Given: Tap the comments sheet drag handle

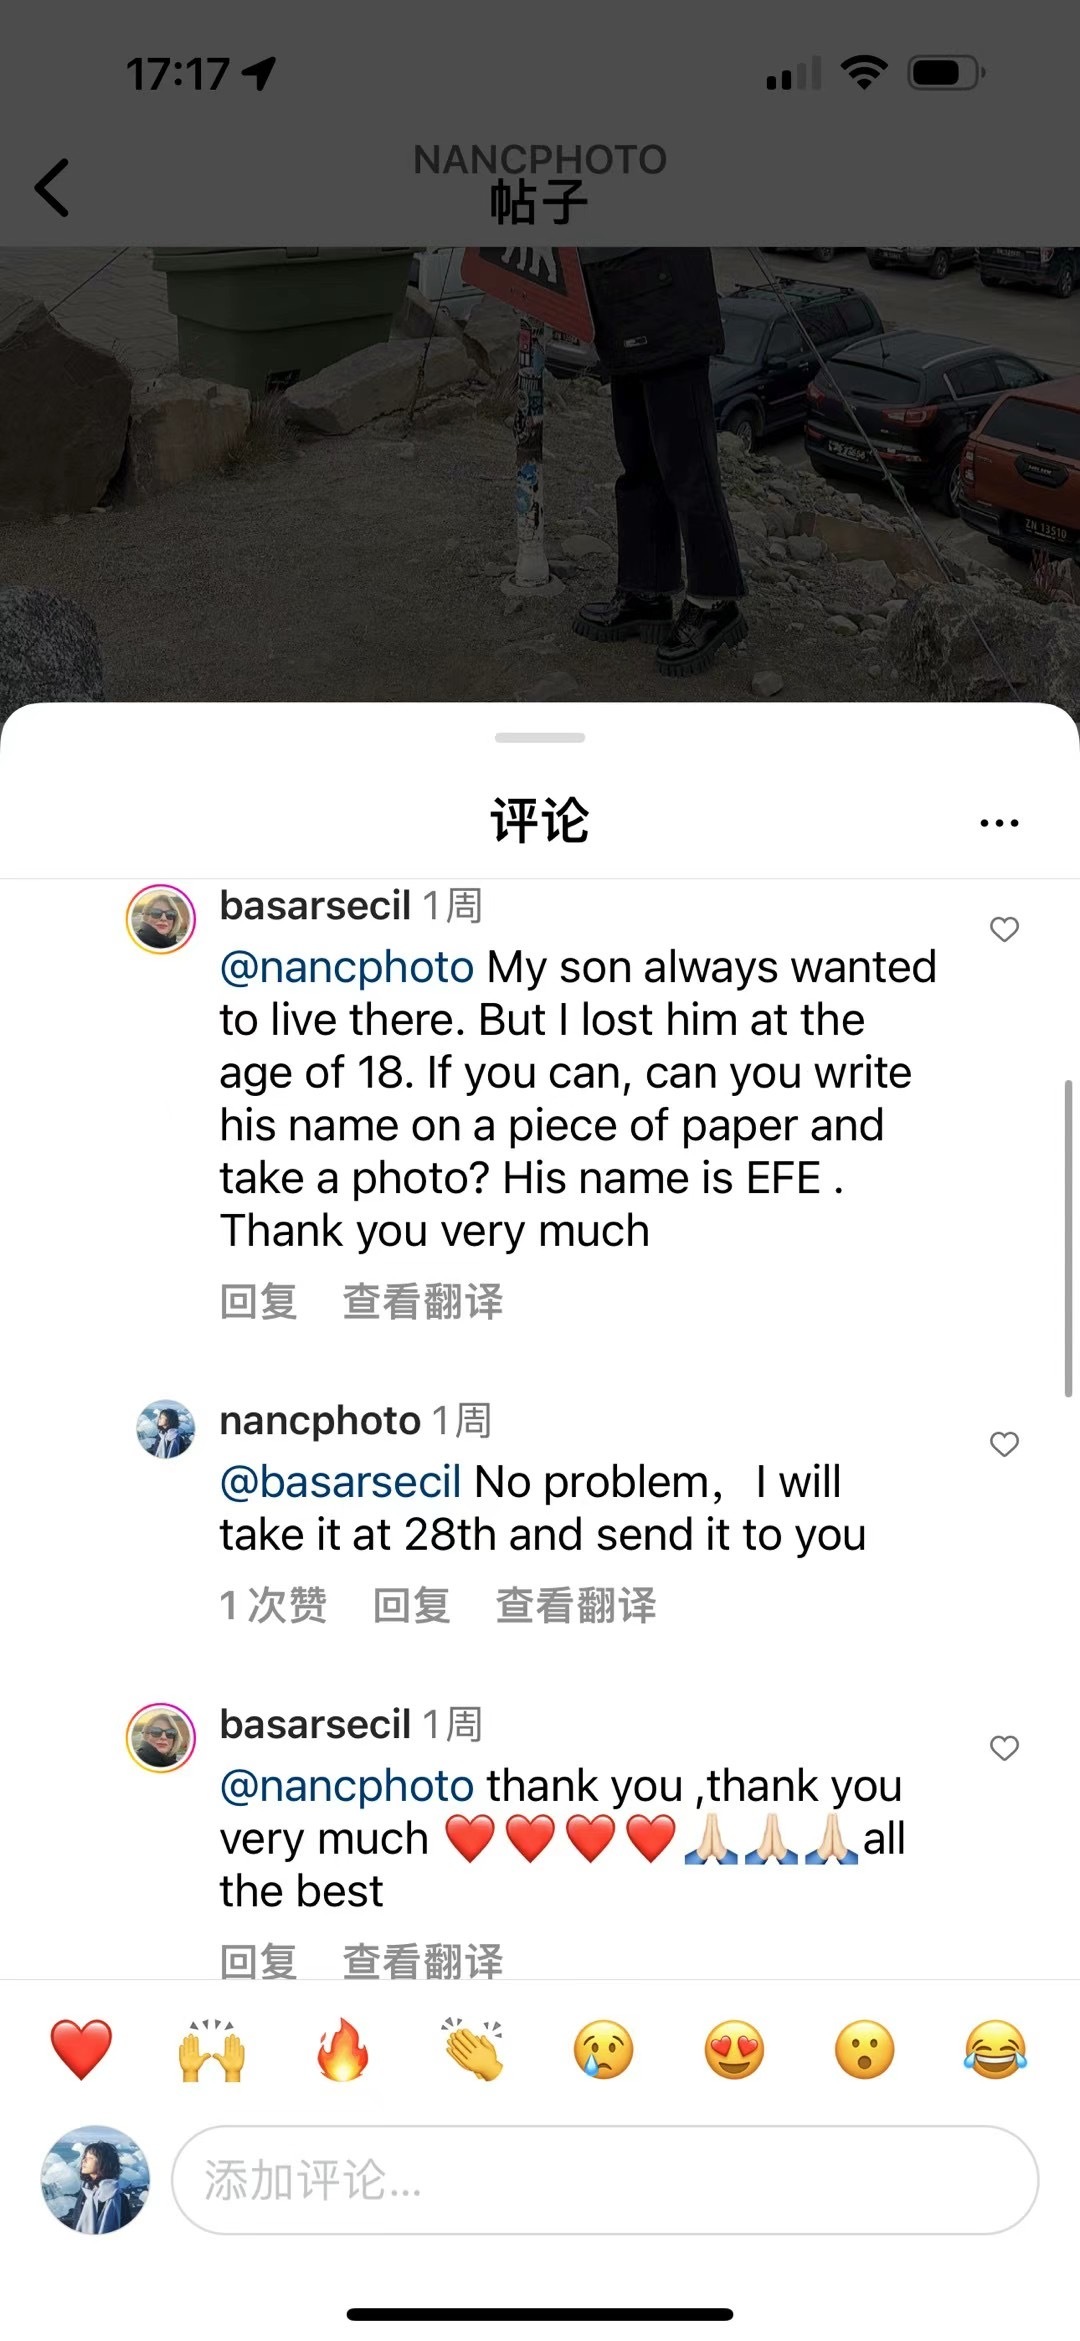Looking at the screenshot, I should [x=540, y=738].
